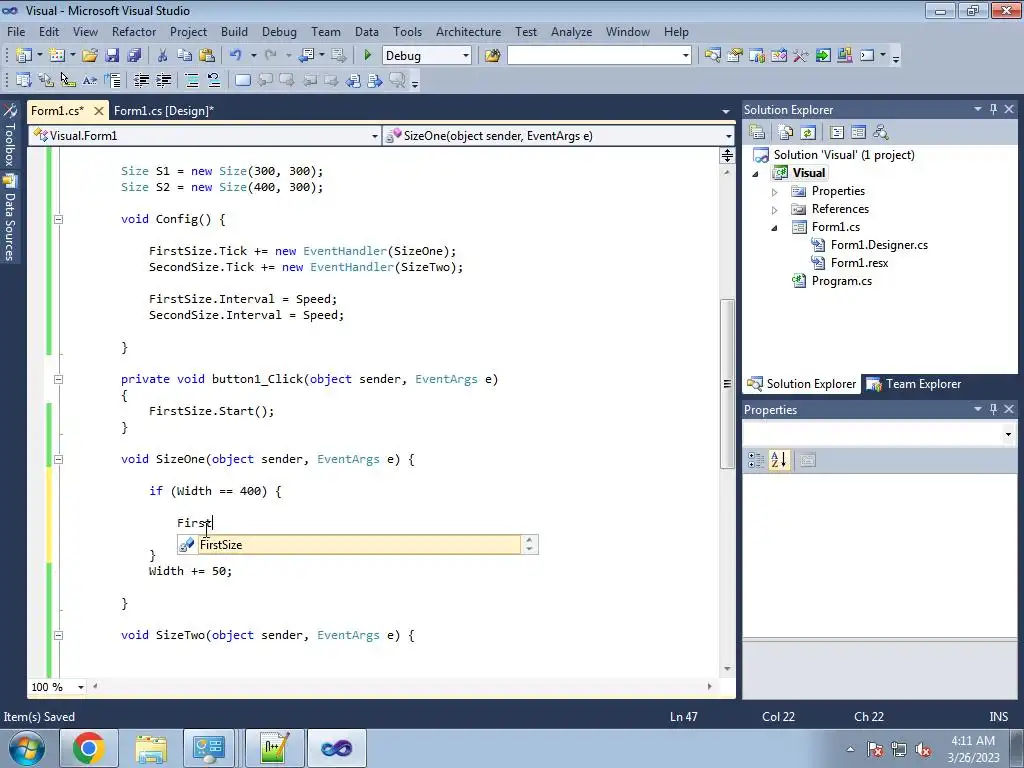Open the Refactor menu
This screenshot has width=1024, height=768.
134,31
